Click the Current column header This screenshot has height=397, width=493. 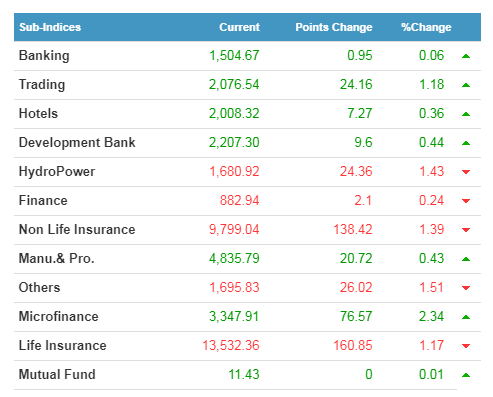[x=239, y=27]
